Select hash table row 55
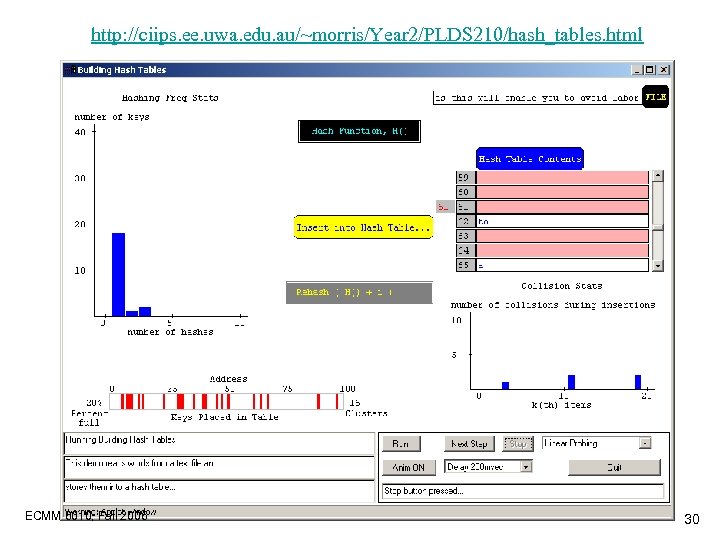The height and width of the screenshot is (540, 720). click(x=552, y=265)
